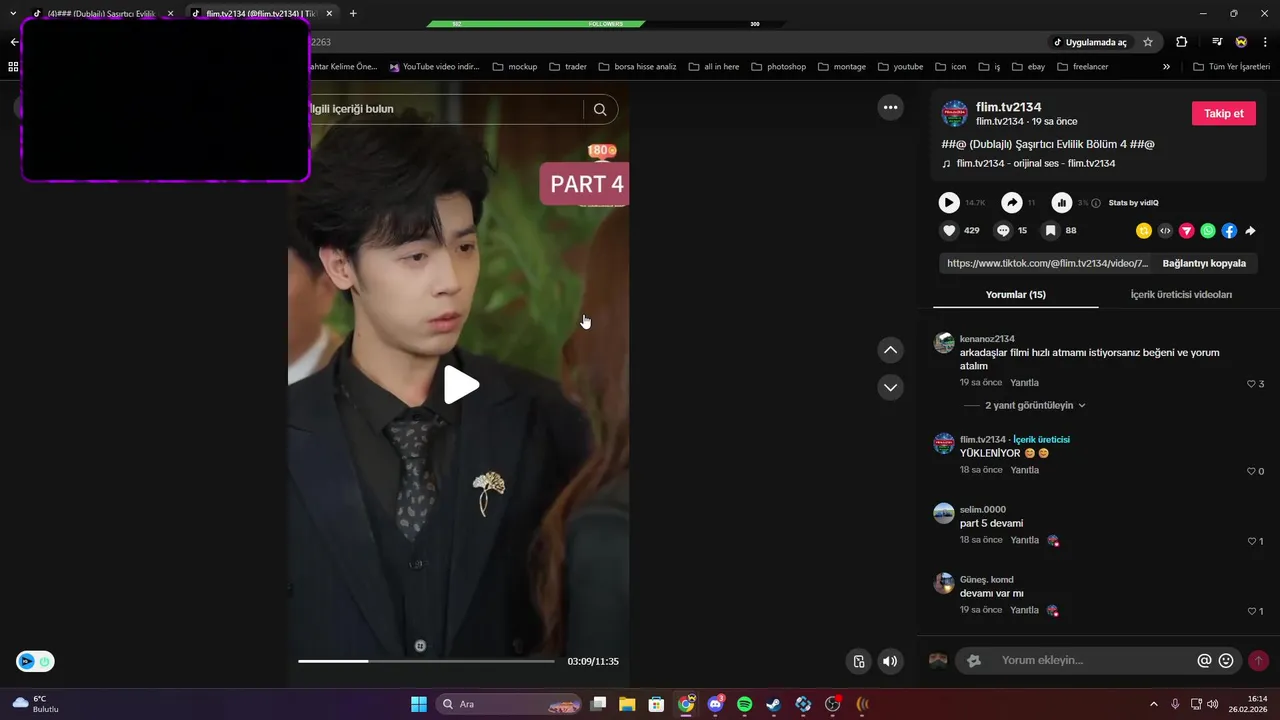The image size is (1280, 720).
Task: Click the embed code icon
Action: tap(1165, 231)
